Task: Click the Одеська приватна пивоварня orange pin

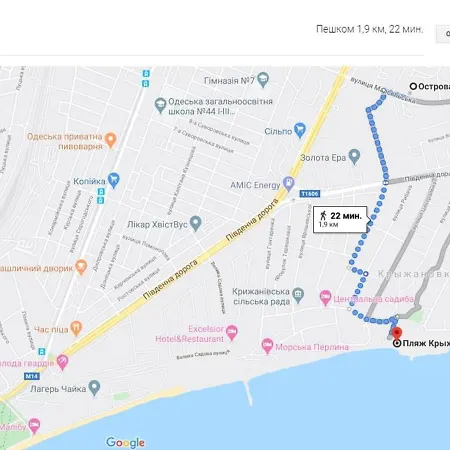Action: point(110,140)
